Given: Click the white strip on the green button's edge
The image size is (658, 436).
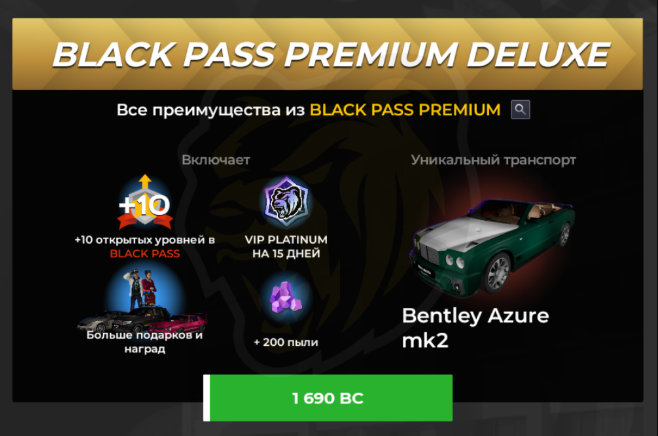Looking at the screenshot, I should tap(206, 398).
